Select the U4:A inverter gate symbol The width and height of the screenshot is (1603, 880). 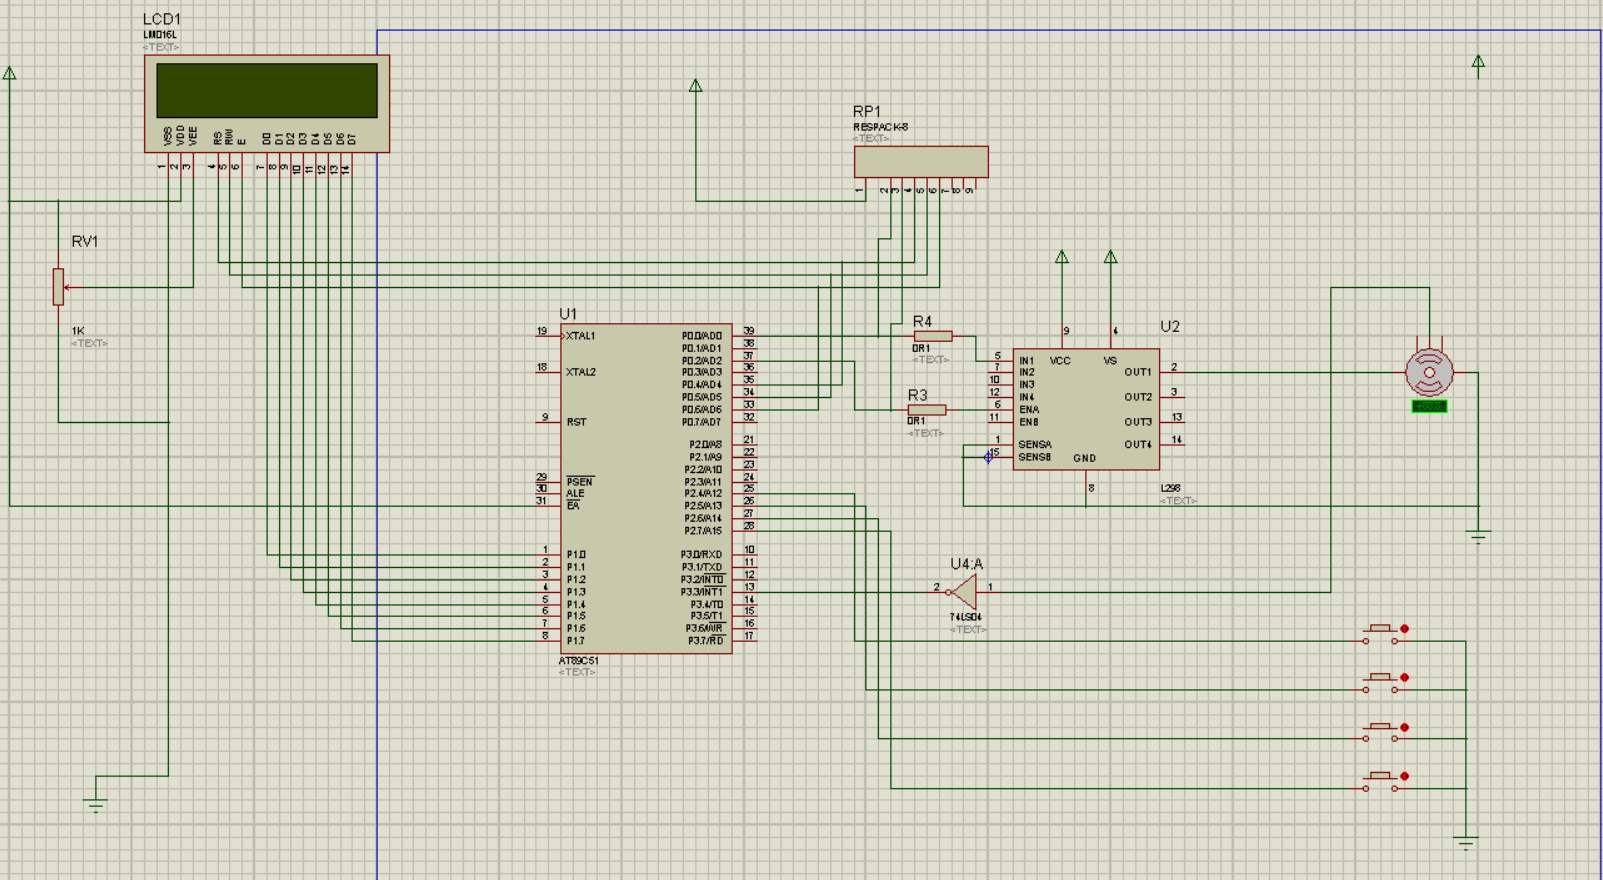coord(962,592)
